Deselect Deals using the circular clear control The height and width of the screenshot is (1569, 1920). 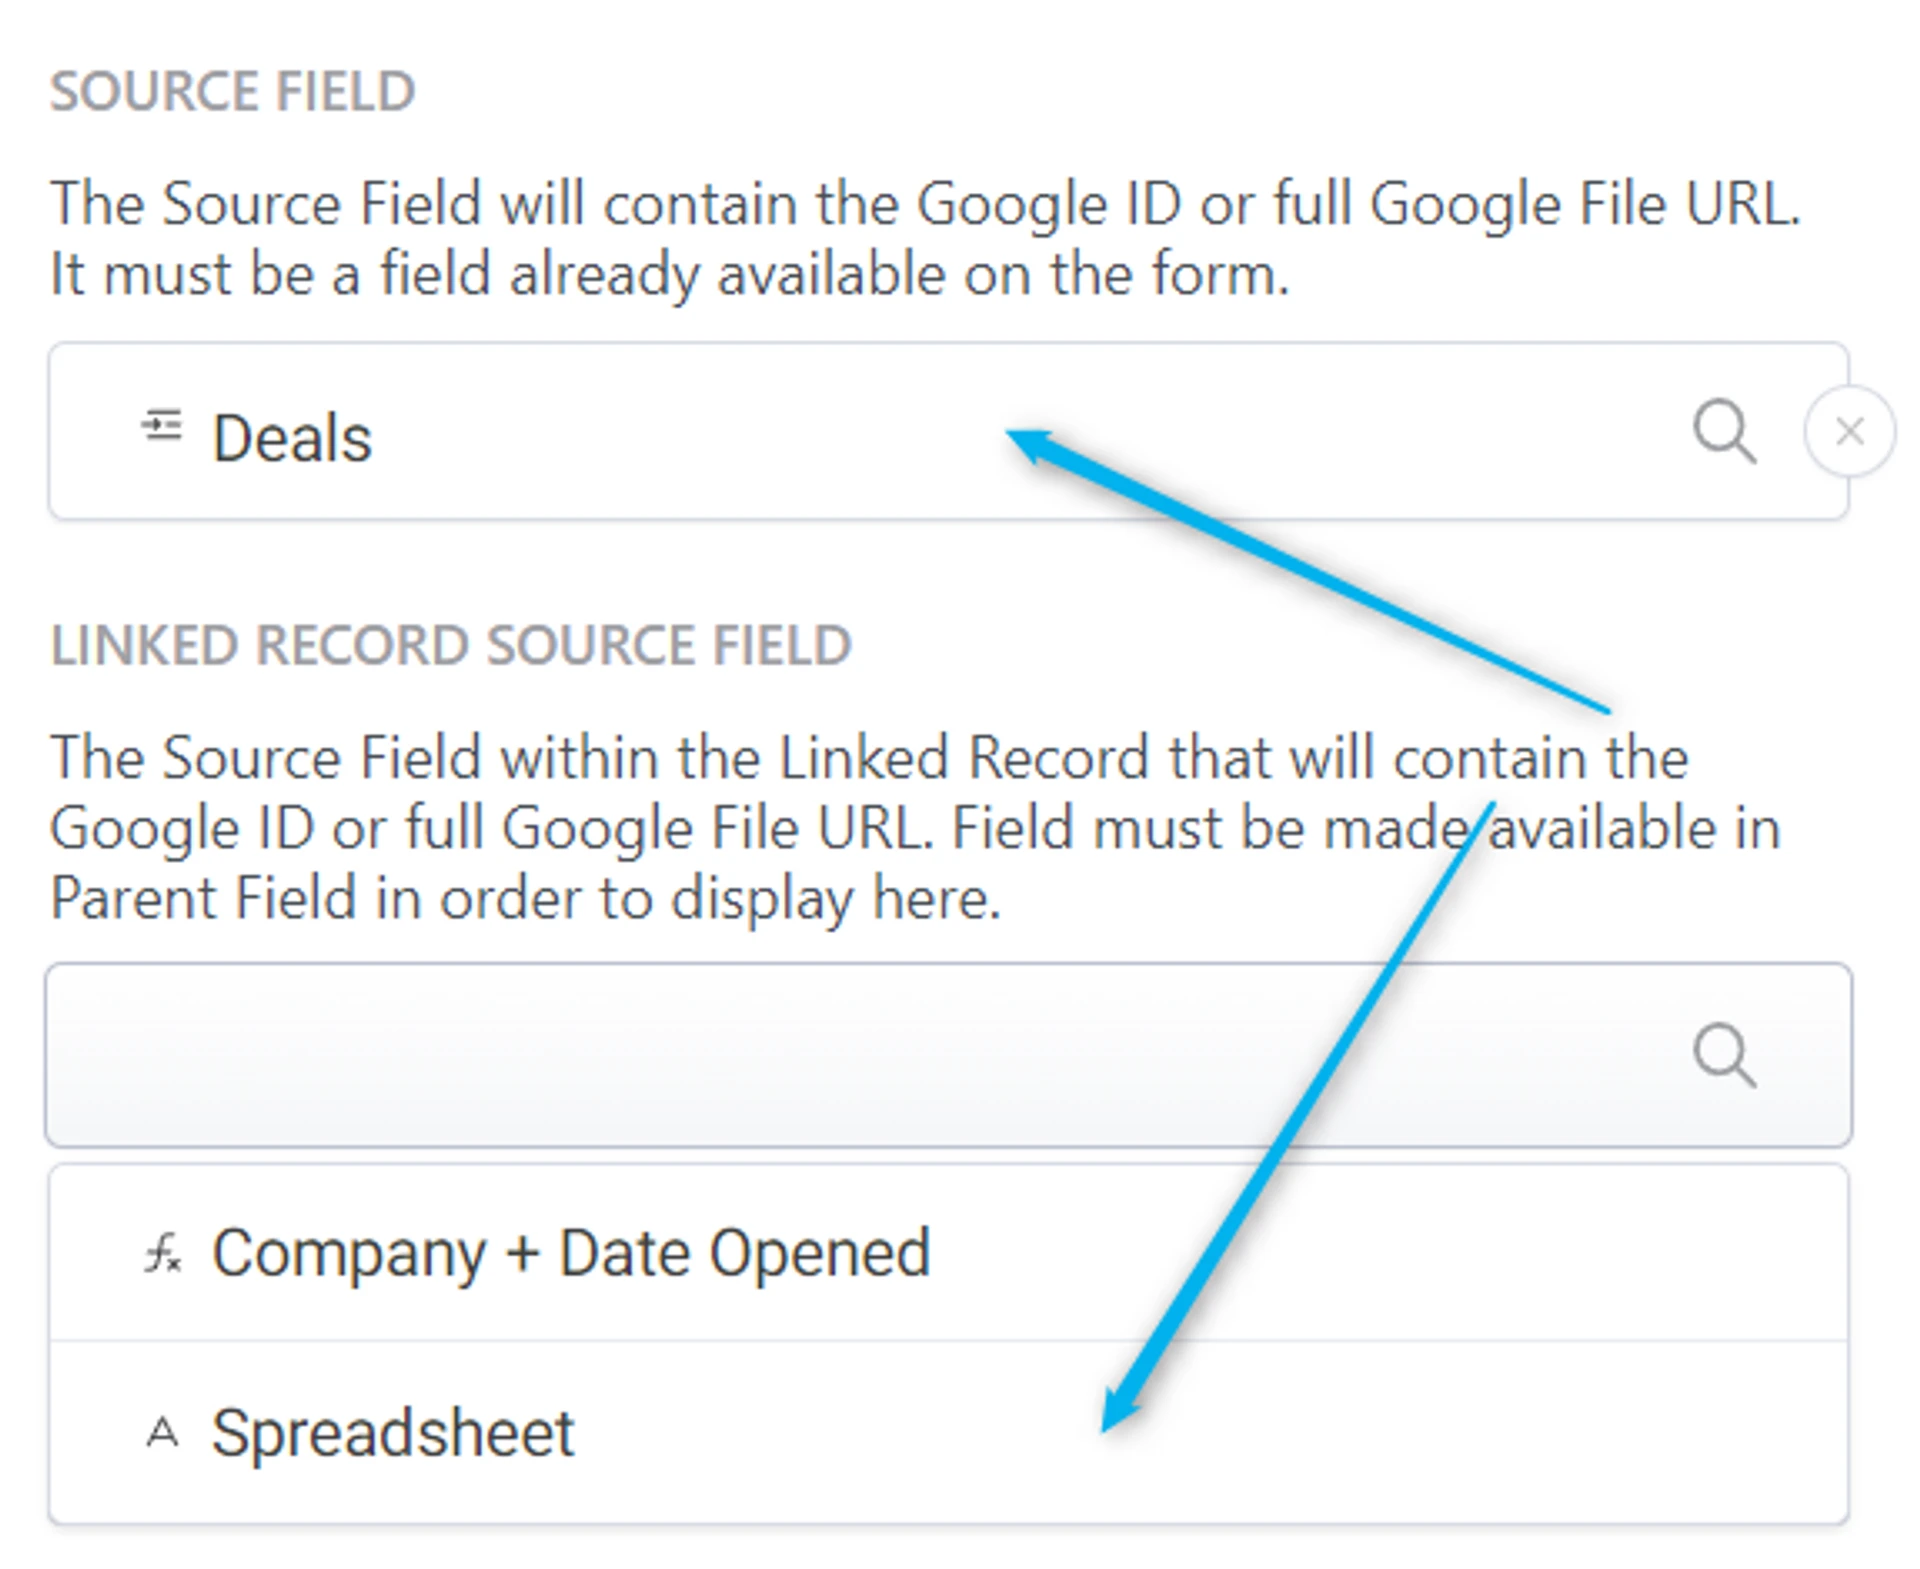point(1848,431)
